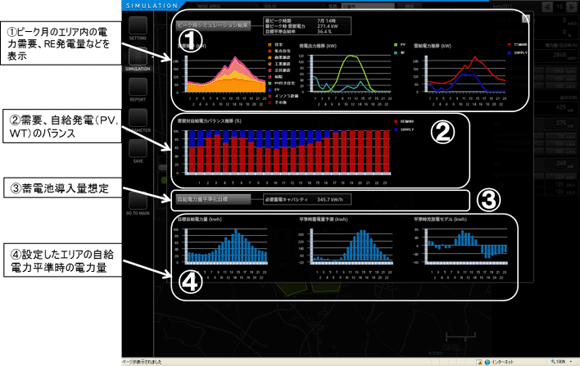Click the previous arrow beside value 15
Viewport: 580px width, 366px height.
[x=547, y=7]
